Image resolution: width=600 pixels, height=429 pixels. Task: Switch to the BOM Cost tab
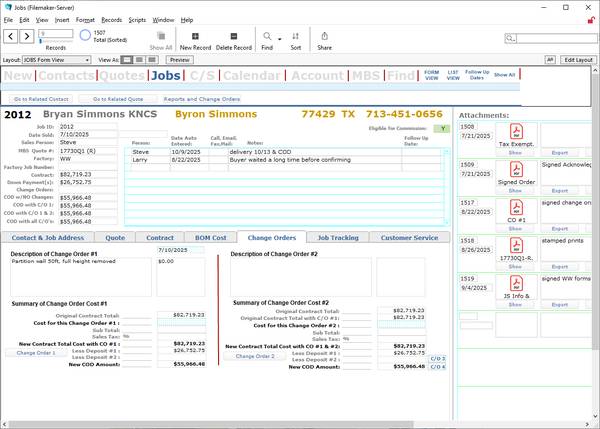tap(209, 238)
